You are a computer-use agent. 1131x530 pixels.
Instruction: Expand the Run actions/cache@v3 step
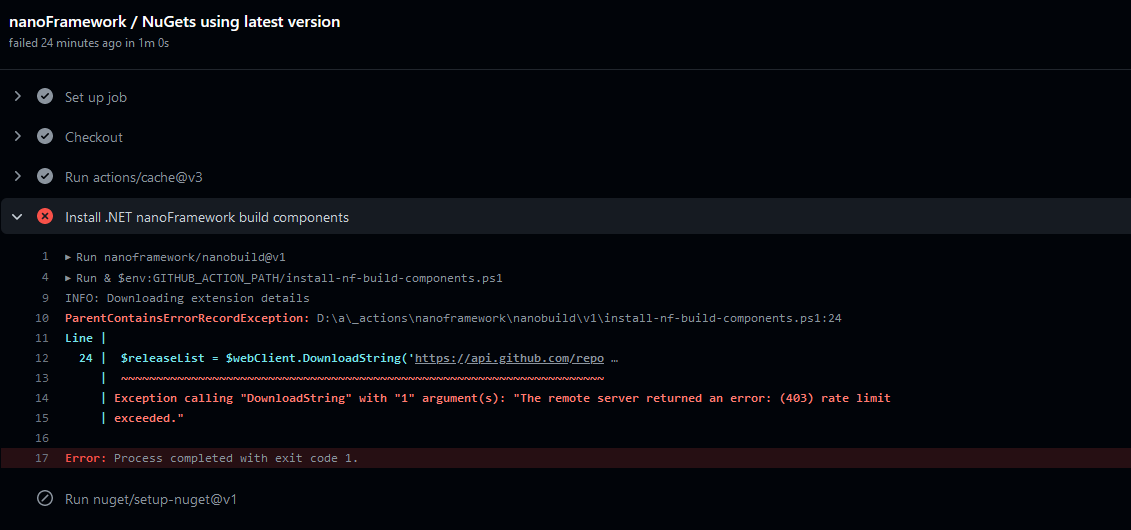coord(18,177)
